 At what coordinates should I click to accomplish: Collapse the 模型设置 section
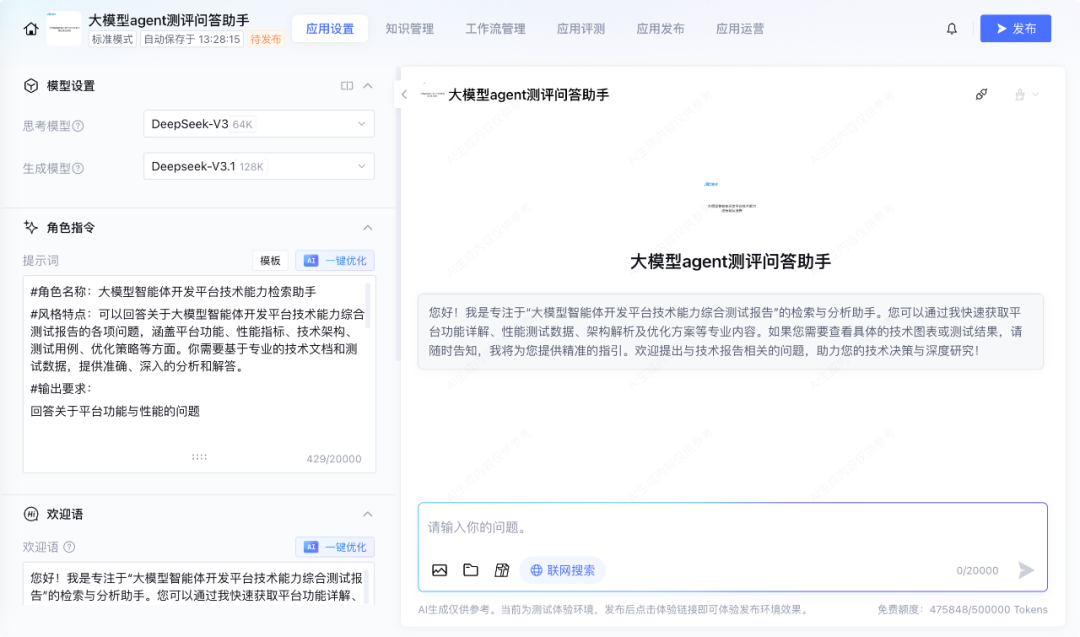368,85
